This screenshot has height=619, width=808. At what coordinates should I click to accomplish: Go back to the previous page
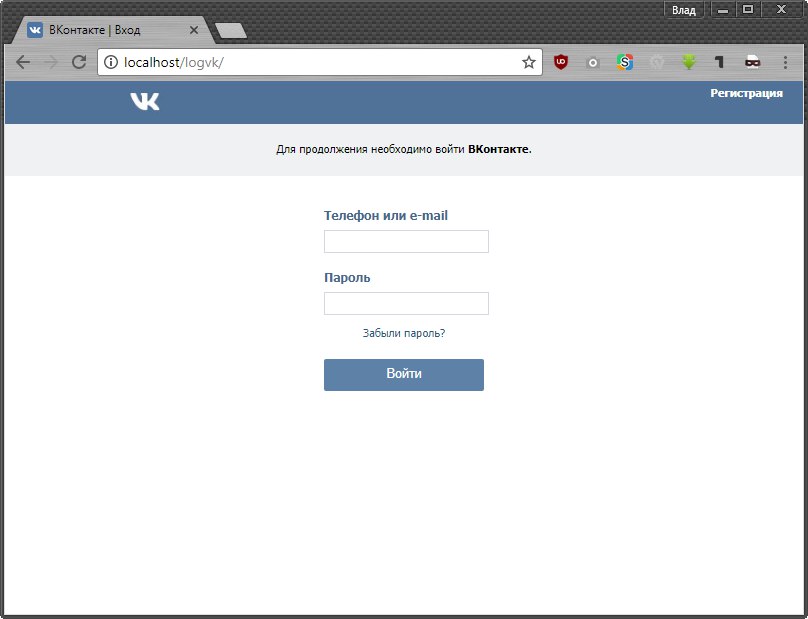coord(23,62)
